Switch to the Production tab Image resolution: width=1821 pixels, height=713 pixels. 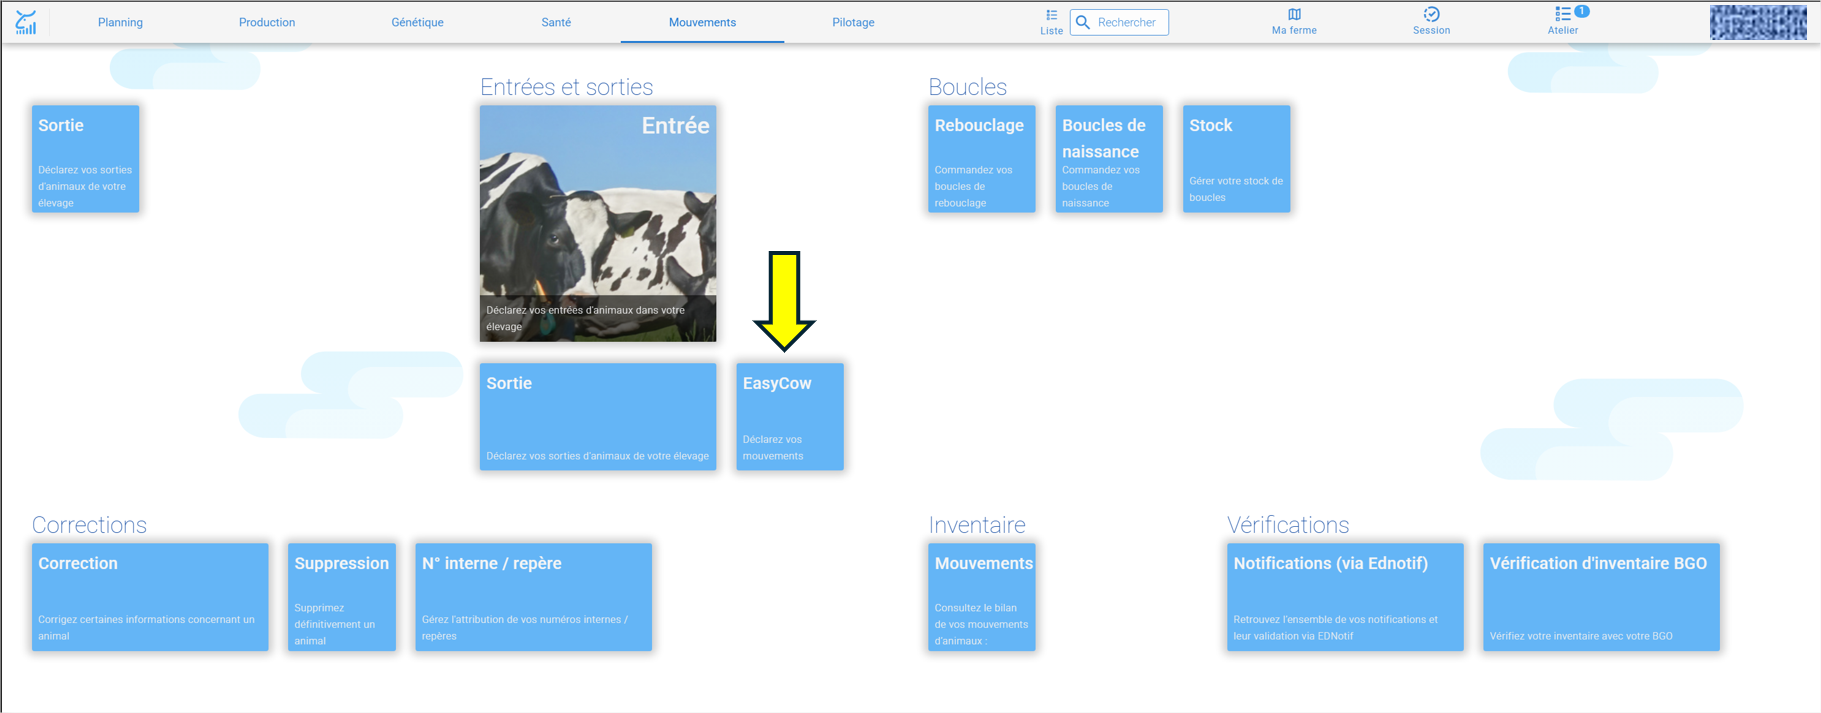pos(267,22)
